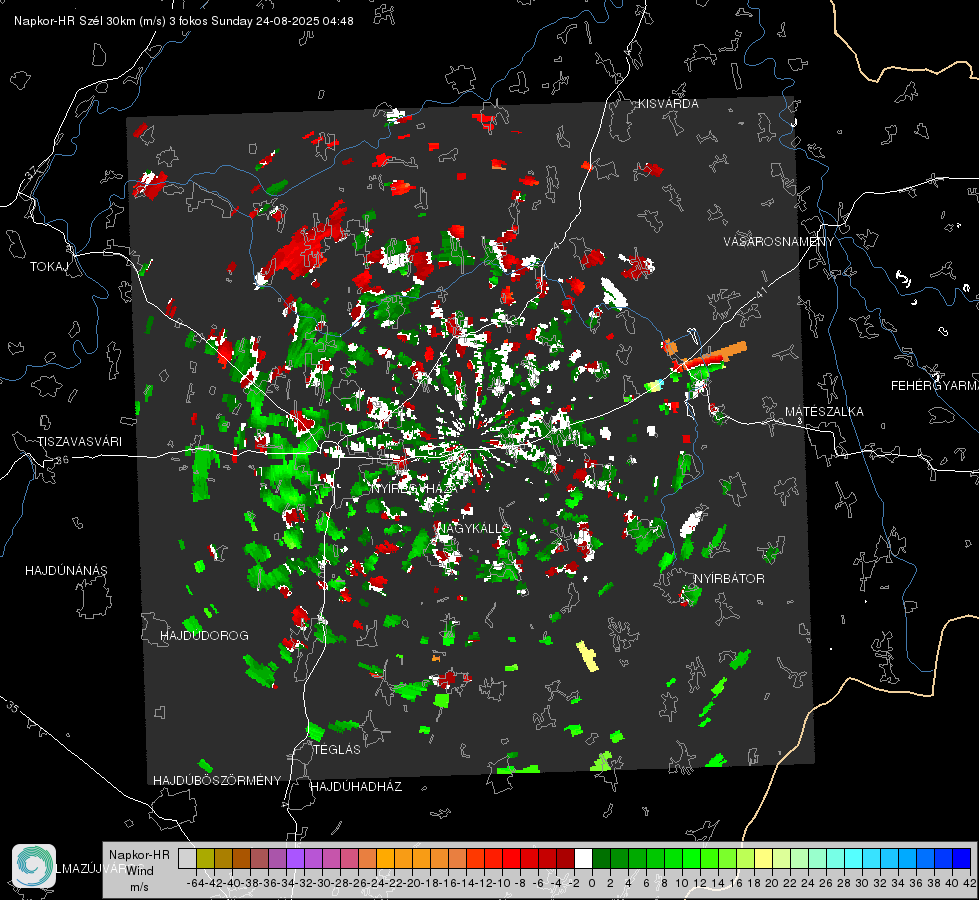Viewport: 979px width, 900px height.
Task: Click the 42 value ending the legend
Action: [x=969, y=883]
